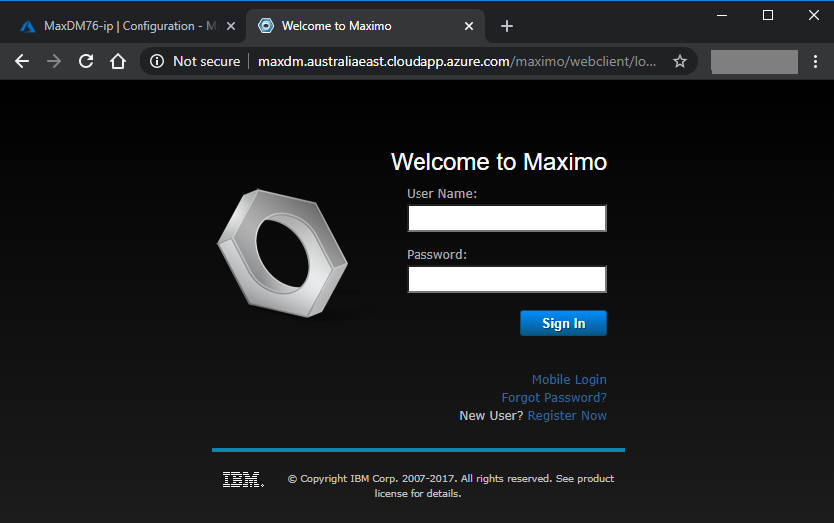The width and height of the screenshot is (834, 523).
Task: Minimize the browser window
Action: coord(722,15)
